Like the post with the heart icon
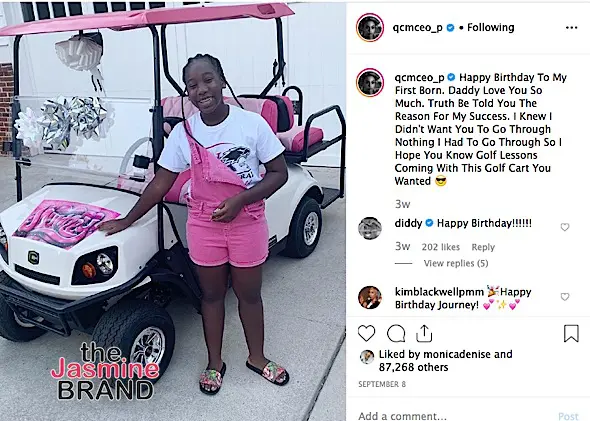This screenshot has height=421, width=590. coord(366,333)
